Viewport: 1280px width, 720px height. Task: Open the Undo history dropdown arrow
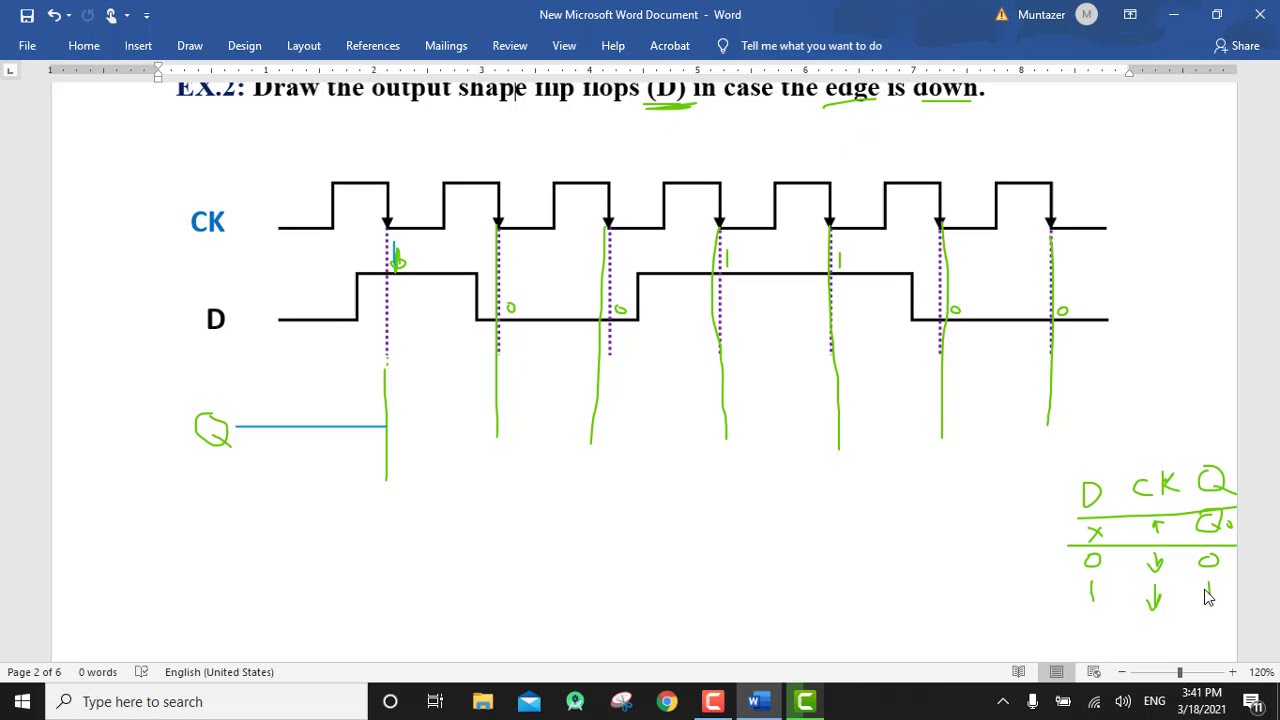tap(68, 15)
